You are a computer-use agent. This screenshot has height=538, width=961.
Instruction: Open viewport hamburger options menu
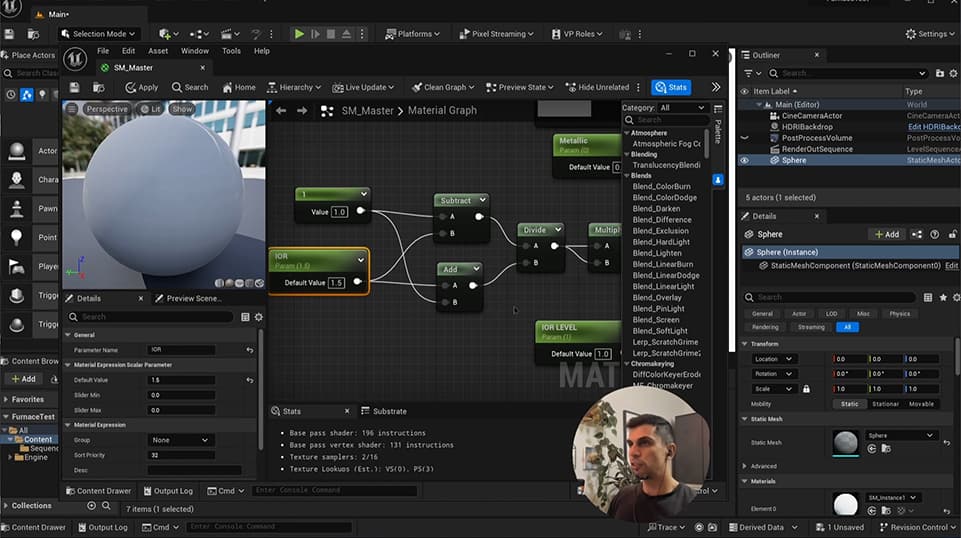coord(72,109)
